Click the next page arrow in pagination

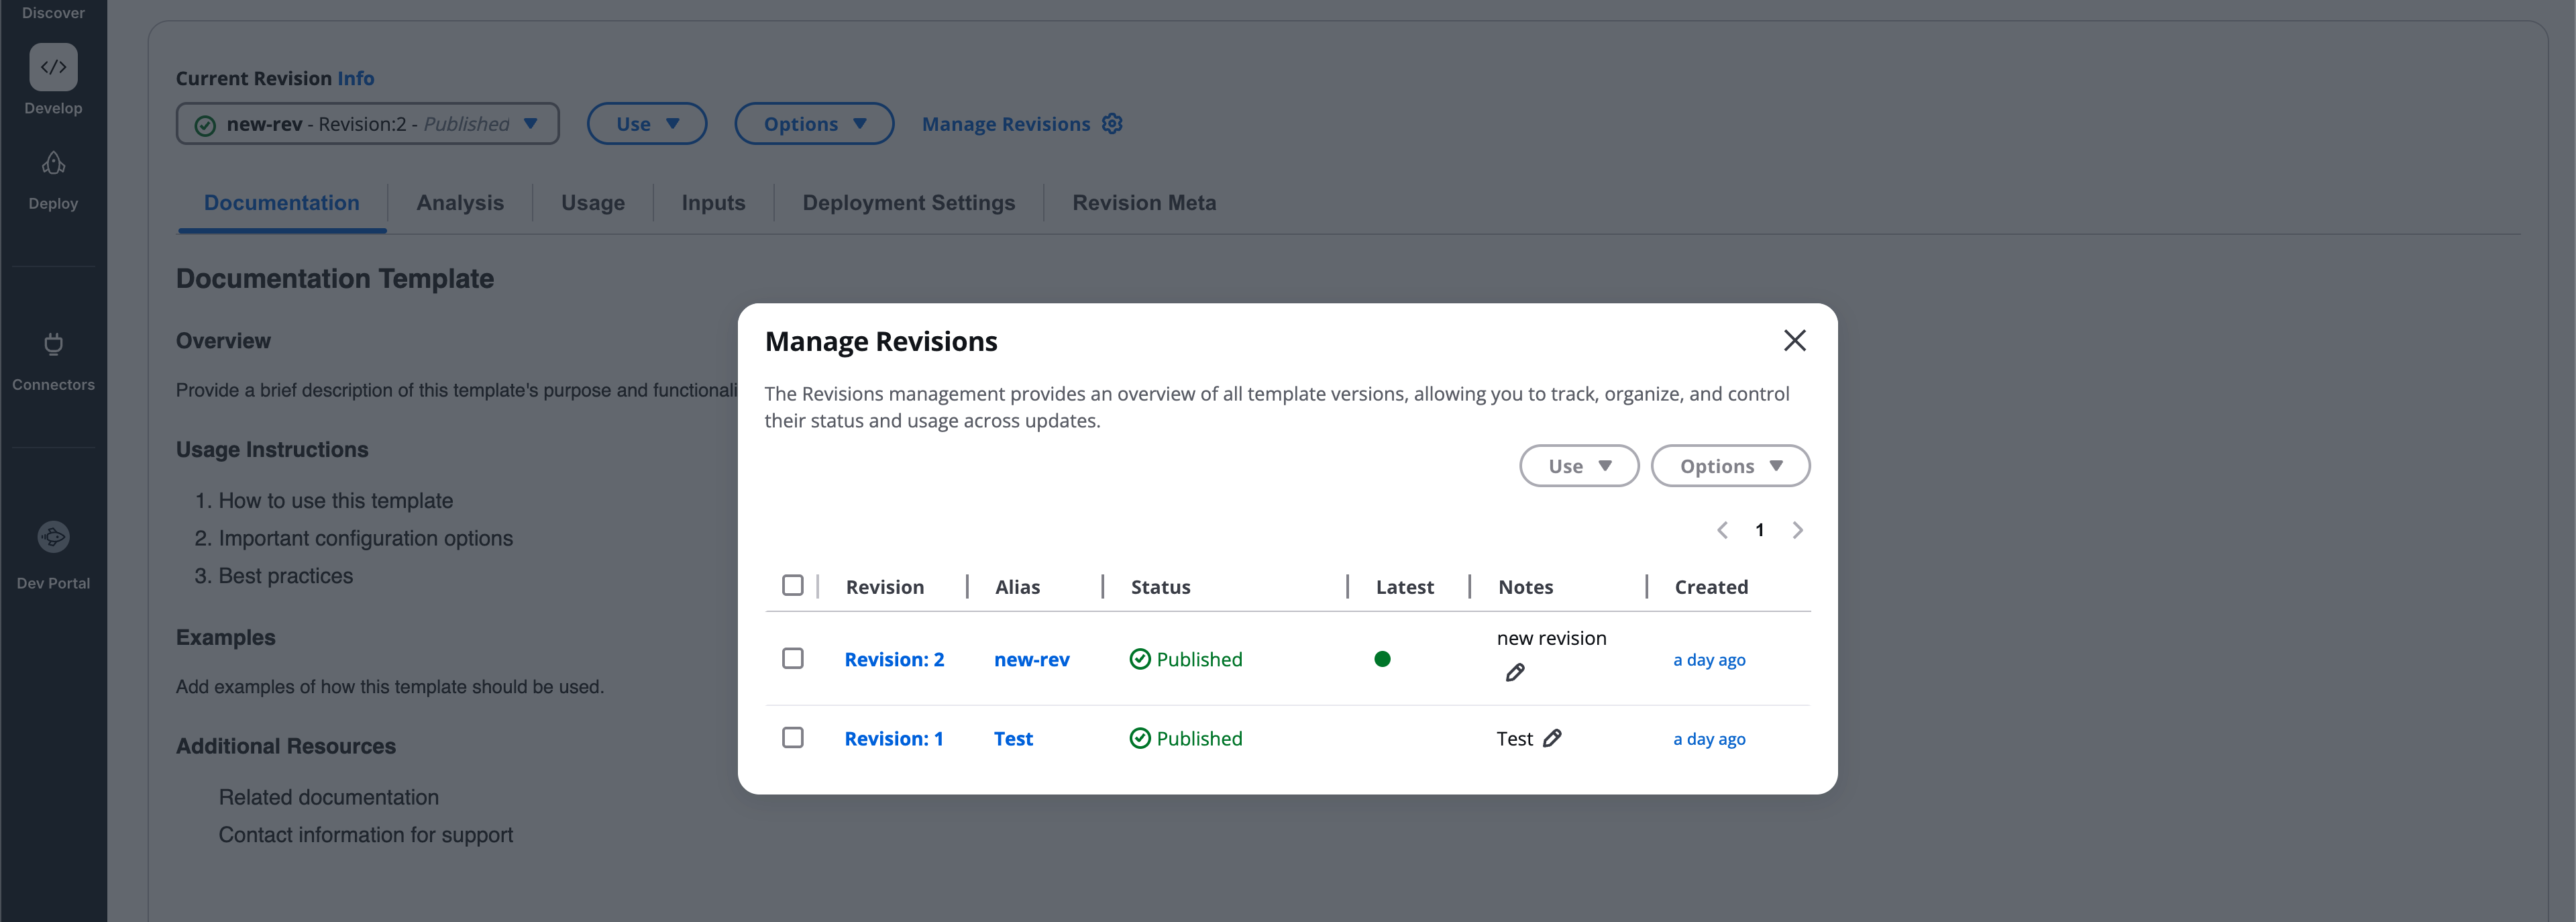click(x=1797, y=530)
